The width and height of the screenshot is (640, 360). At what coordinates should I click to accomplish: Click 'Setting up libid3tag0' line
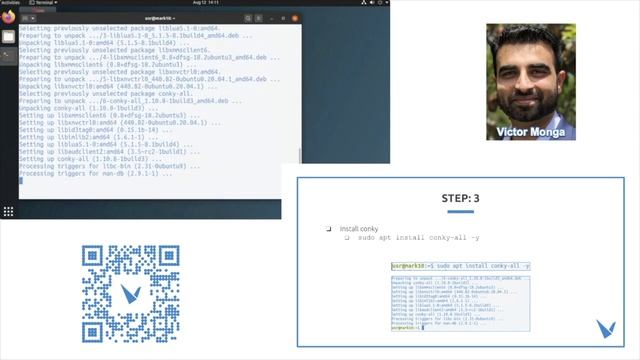click(x=96, y=130)
